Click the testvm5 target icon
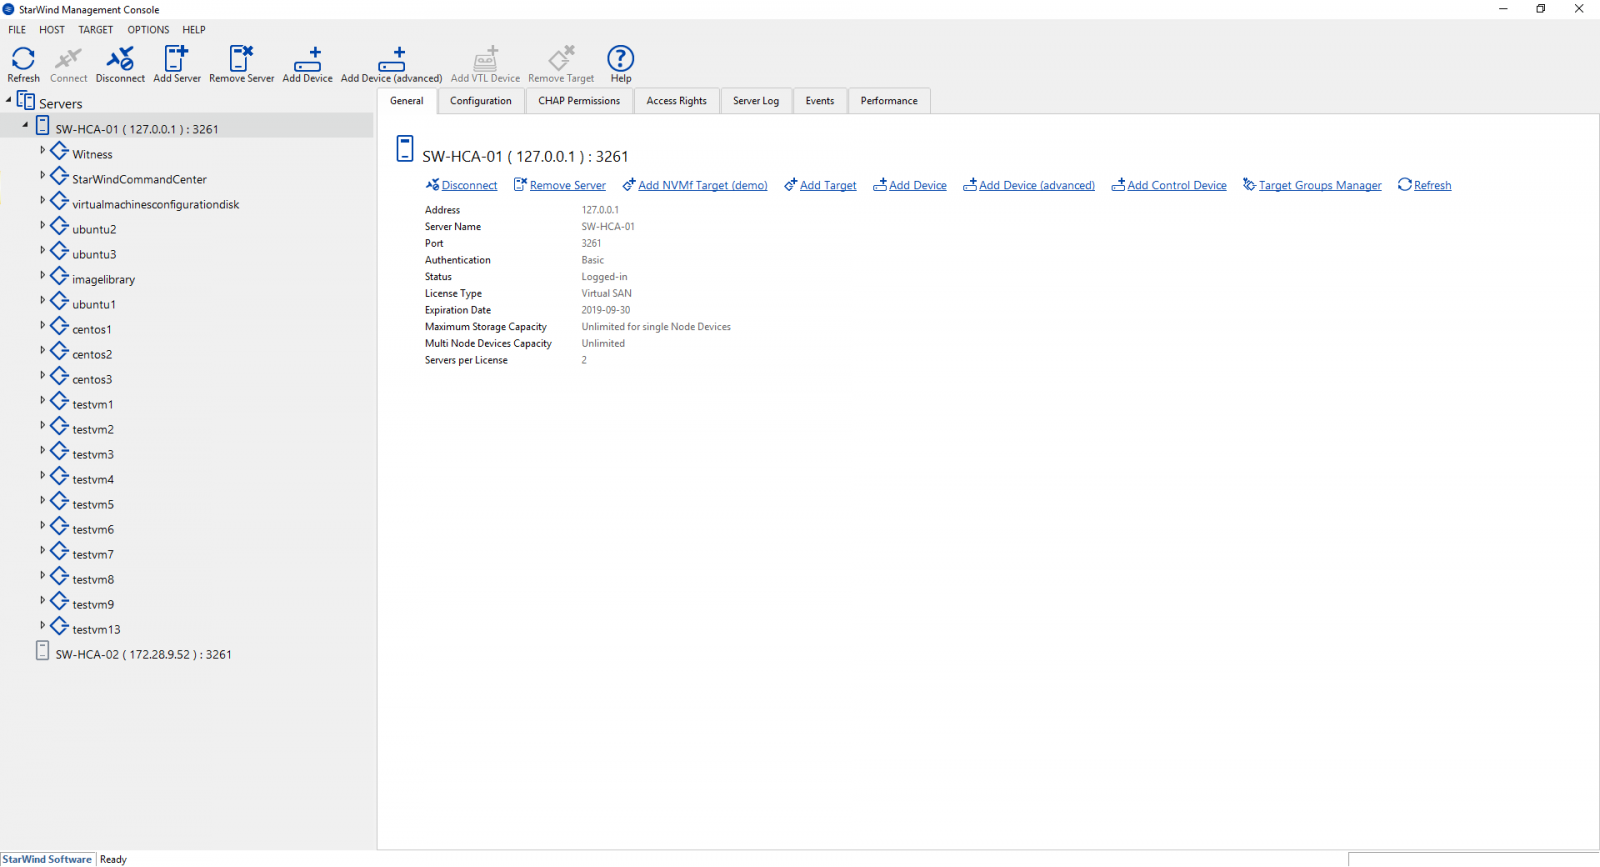 click(x=60, y=501)
